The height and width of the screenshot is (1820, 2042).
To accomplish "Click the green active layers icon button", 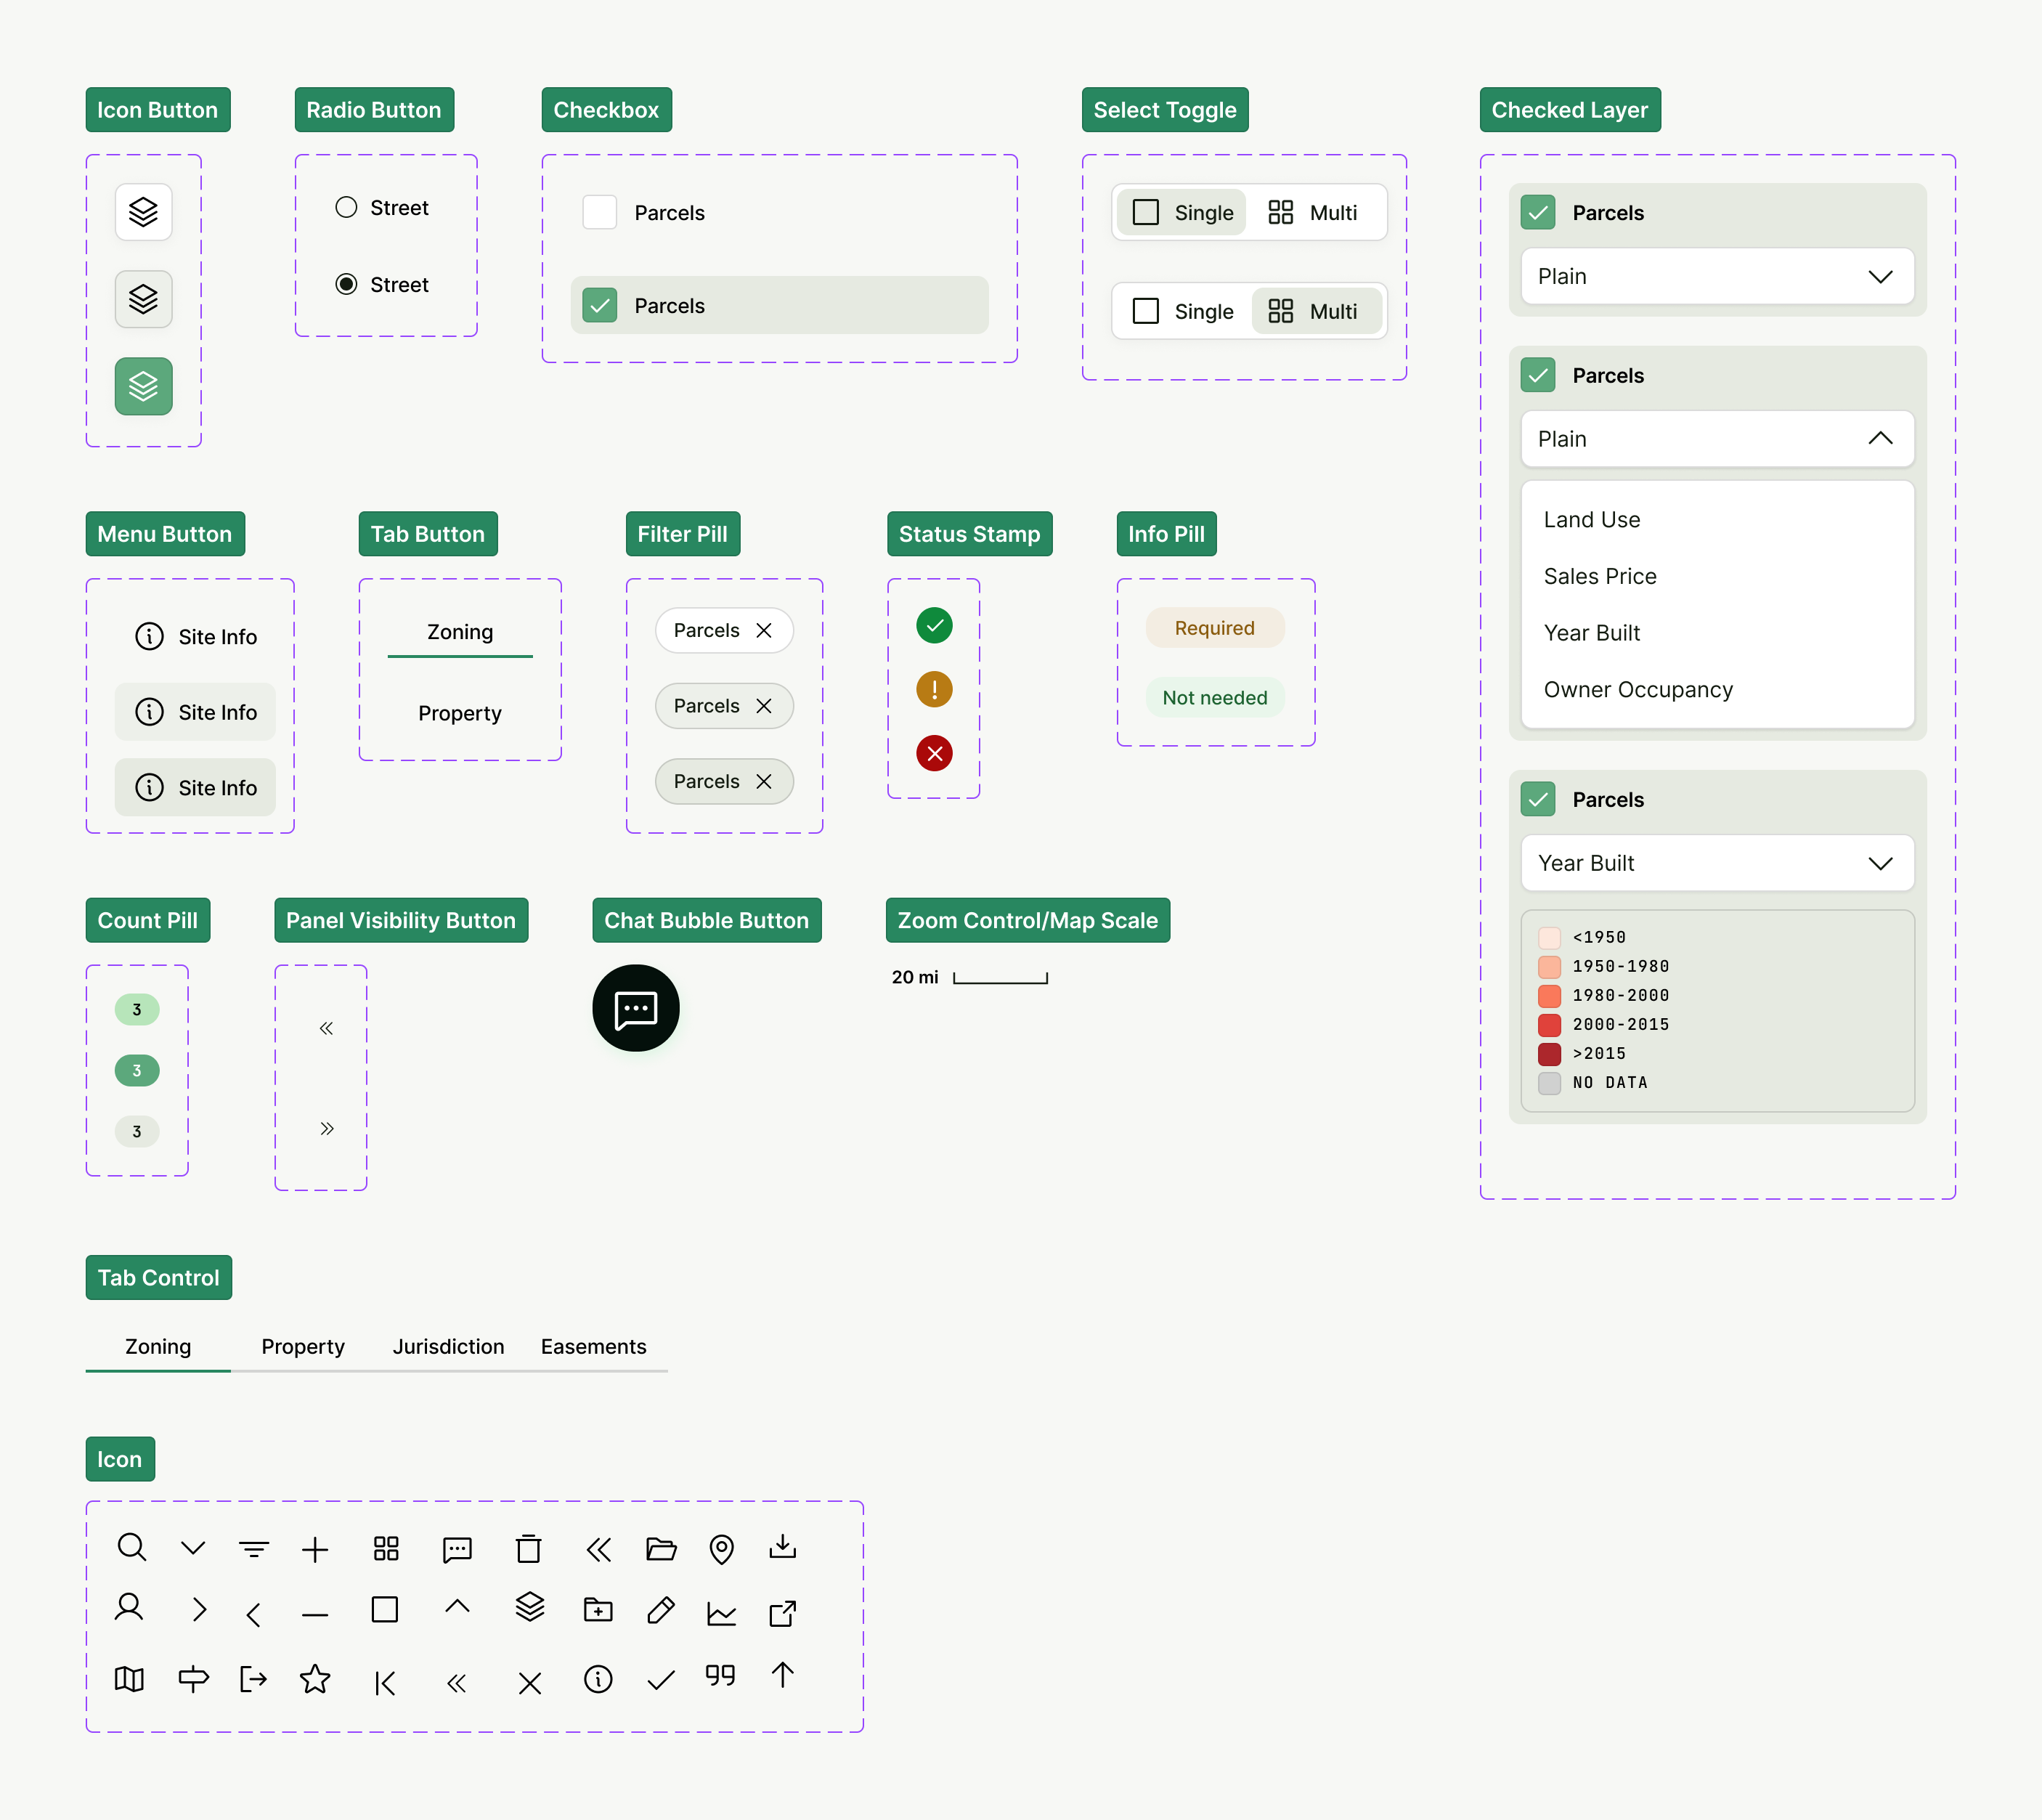I will click(143, 386).
